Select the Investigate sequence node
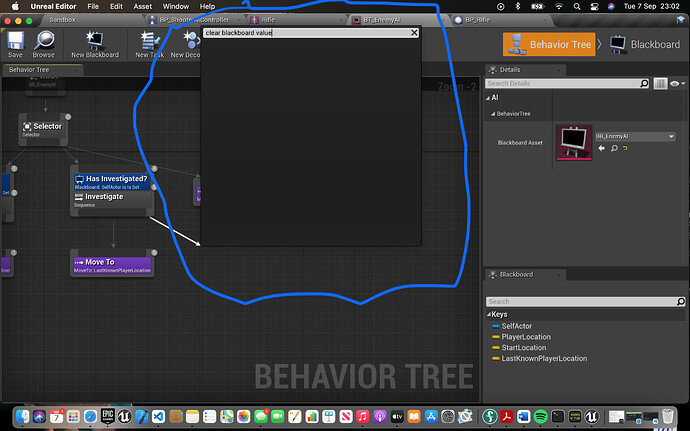This screenshot has height=431, width=690. tap(112, 199)
